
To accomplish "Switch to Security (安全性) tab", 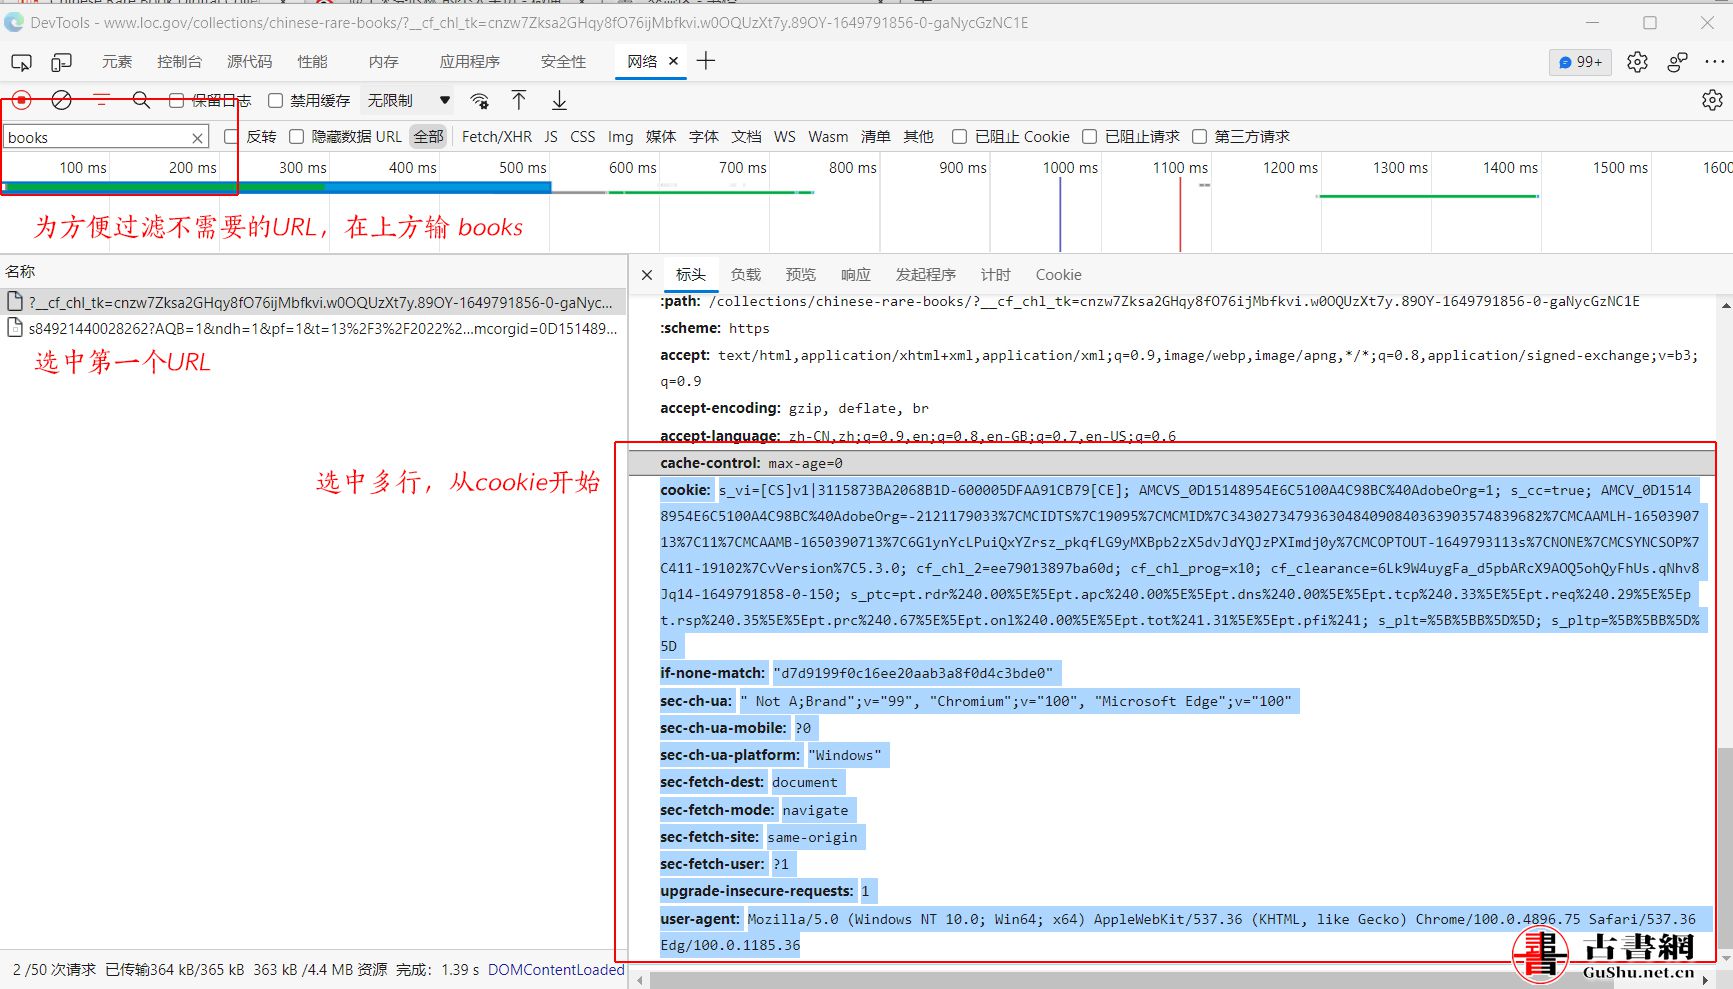I will click(x=564, y=62).
